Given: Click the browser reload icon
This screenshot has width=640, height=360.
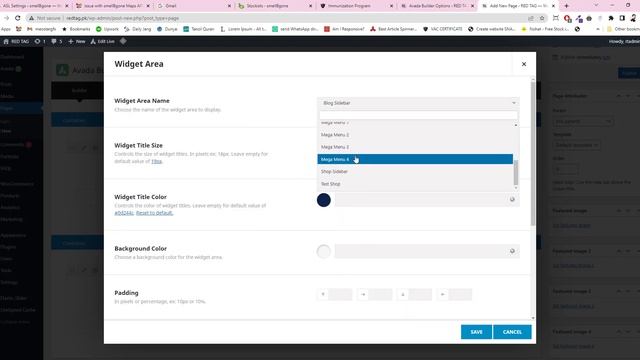Looking at the screenshot, I should 18,18.
